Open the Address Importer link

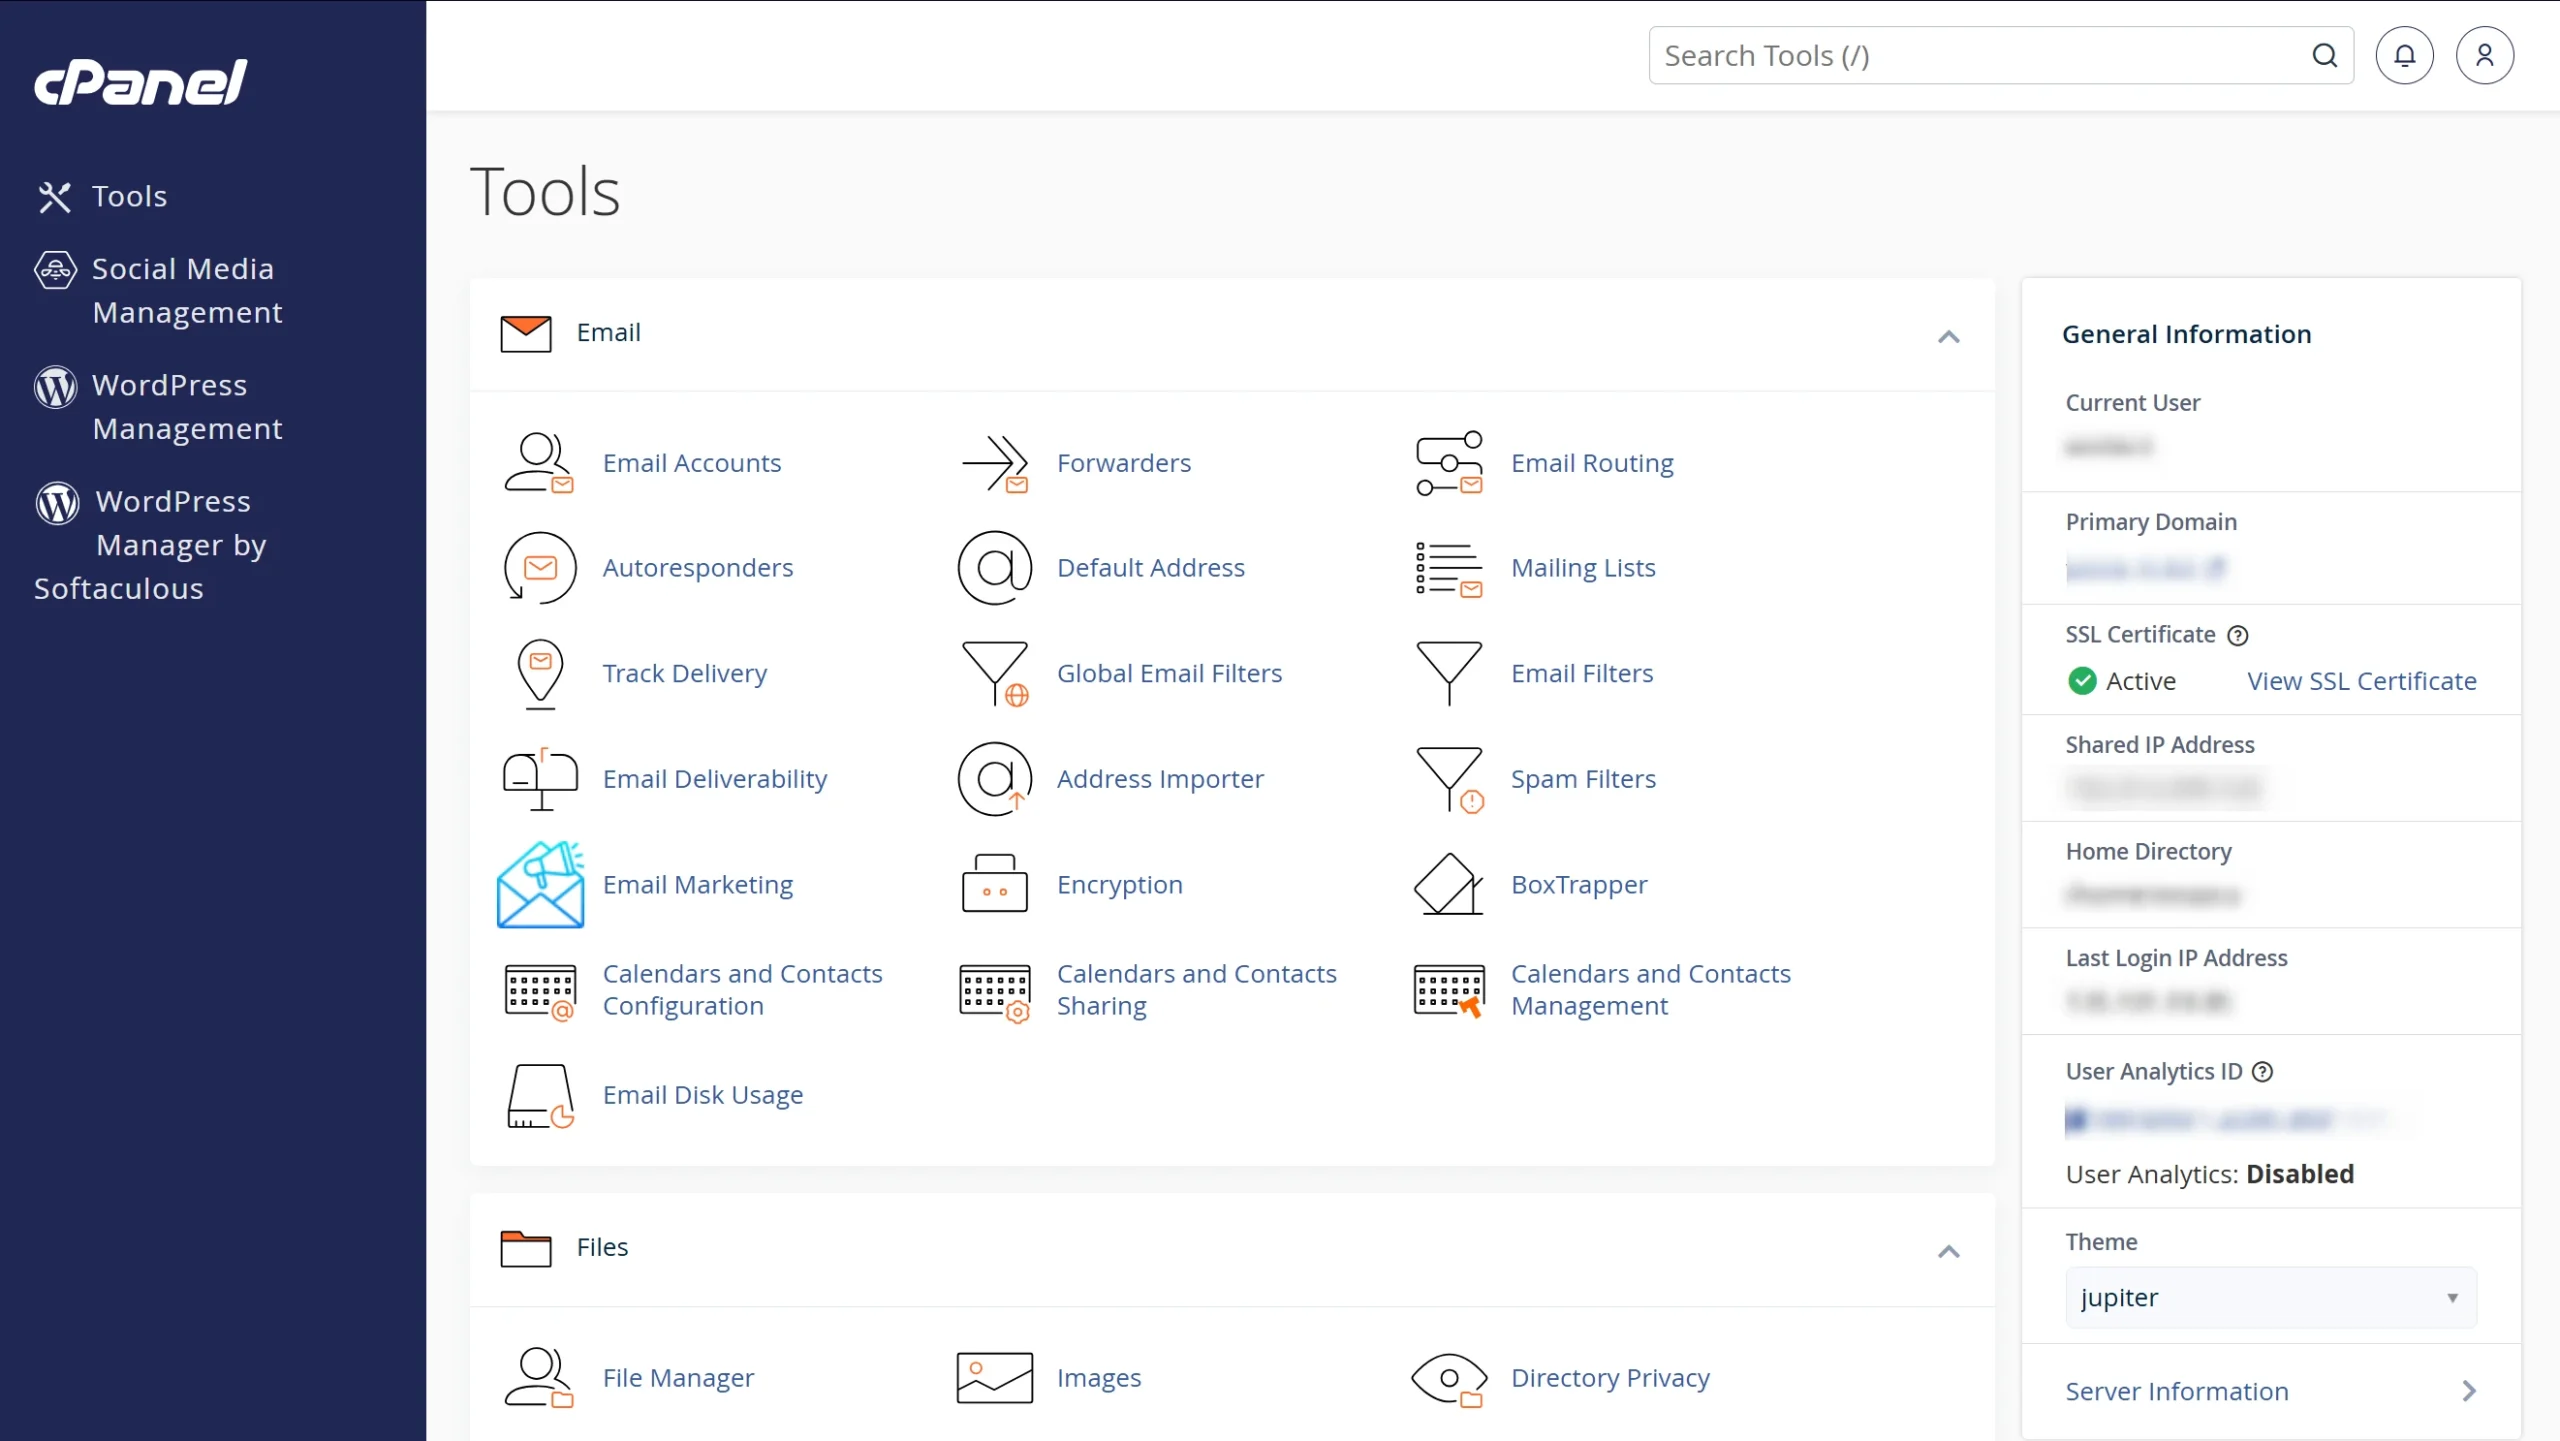[x=1160, y=779]
